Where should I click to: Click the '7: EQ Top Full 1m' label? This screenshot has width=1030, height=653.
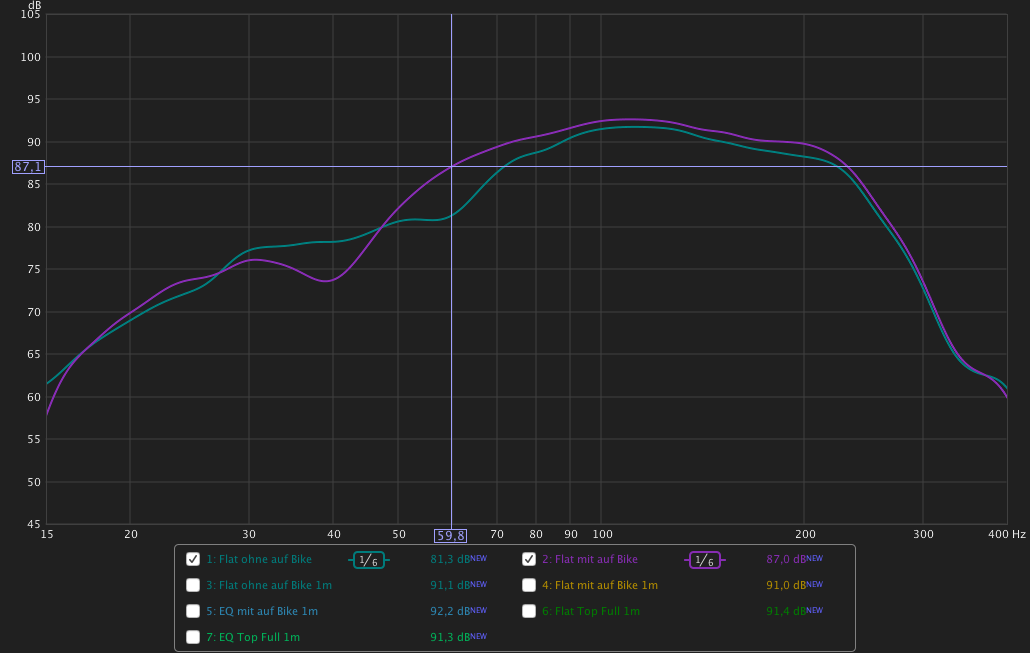pyautogui.click(x=252, y=637)
